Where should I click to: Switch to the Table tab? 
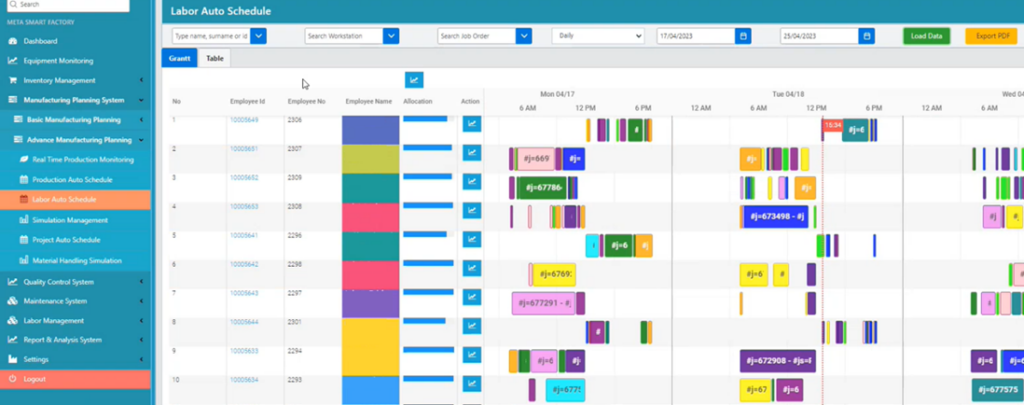coord(215,59)
